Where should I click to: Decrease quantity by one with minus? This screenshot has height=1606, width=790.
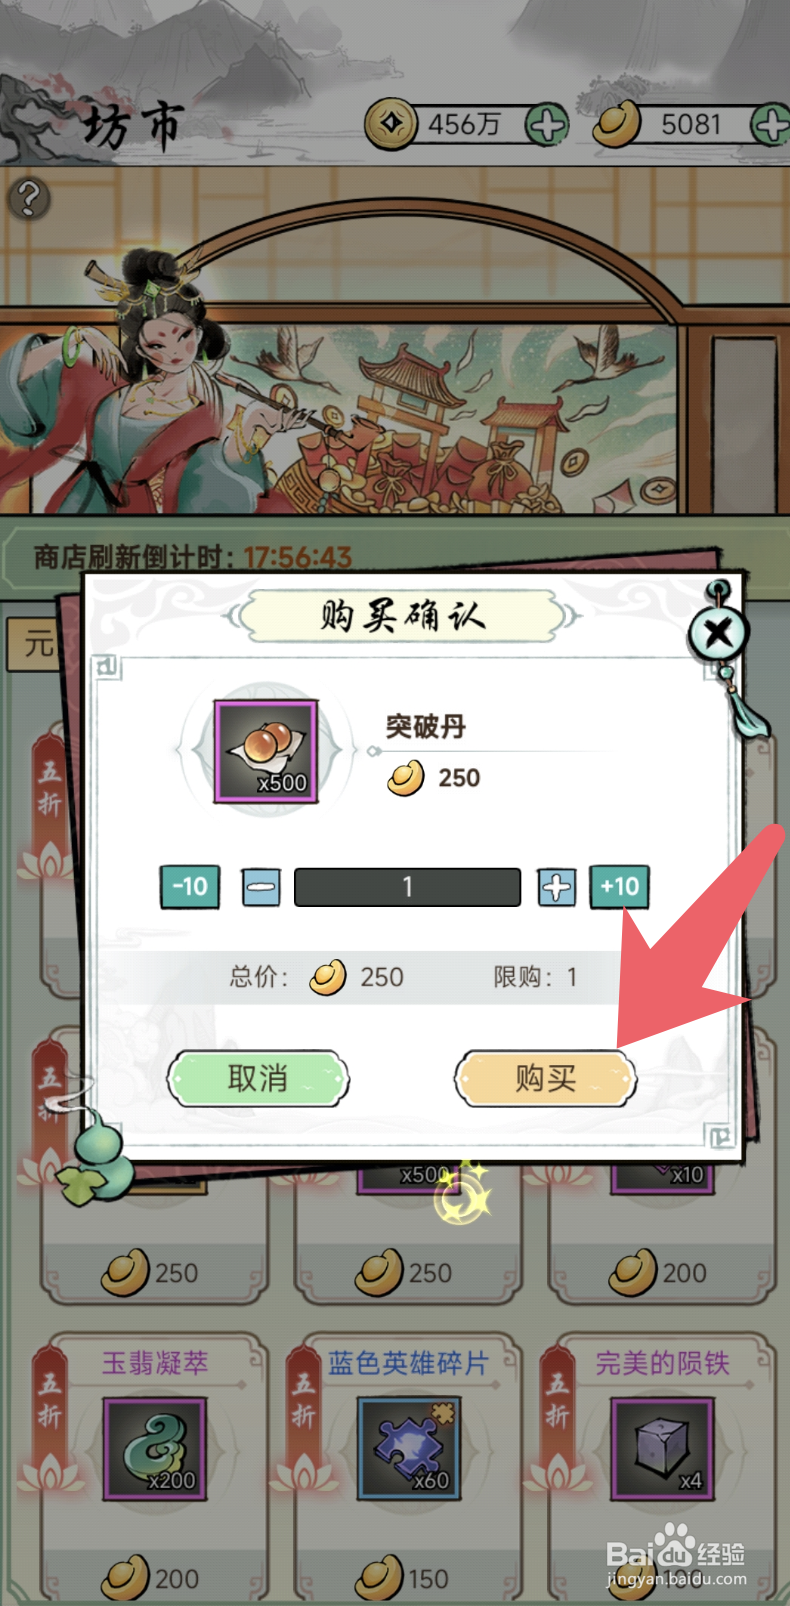(x=261, y=887)
